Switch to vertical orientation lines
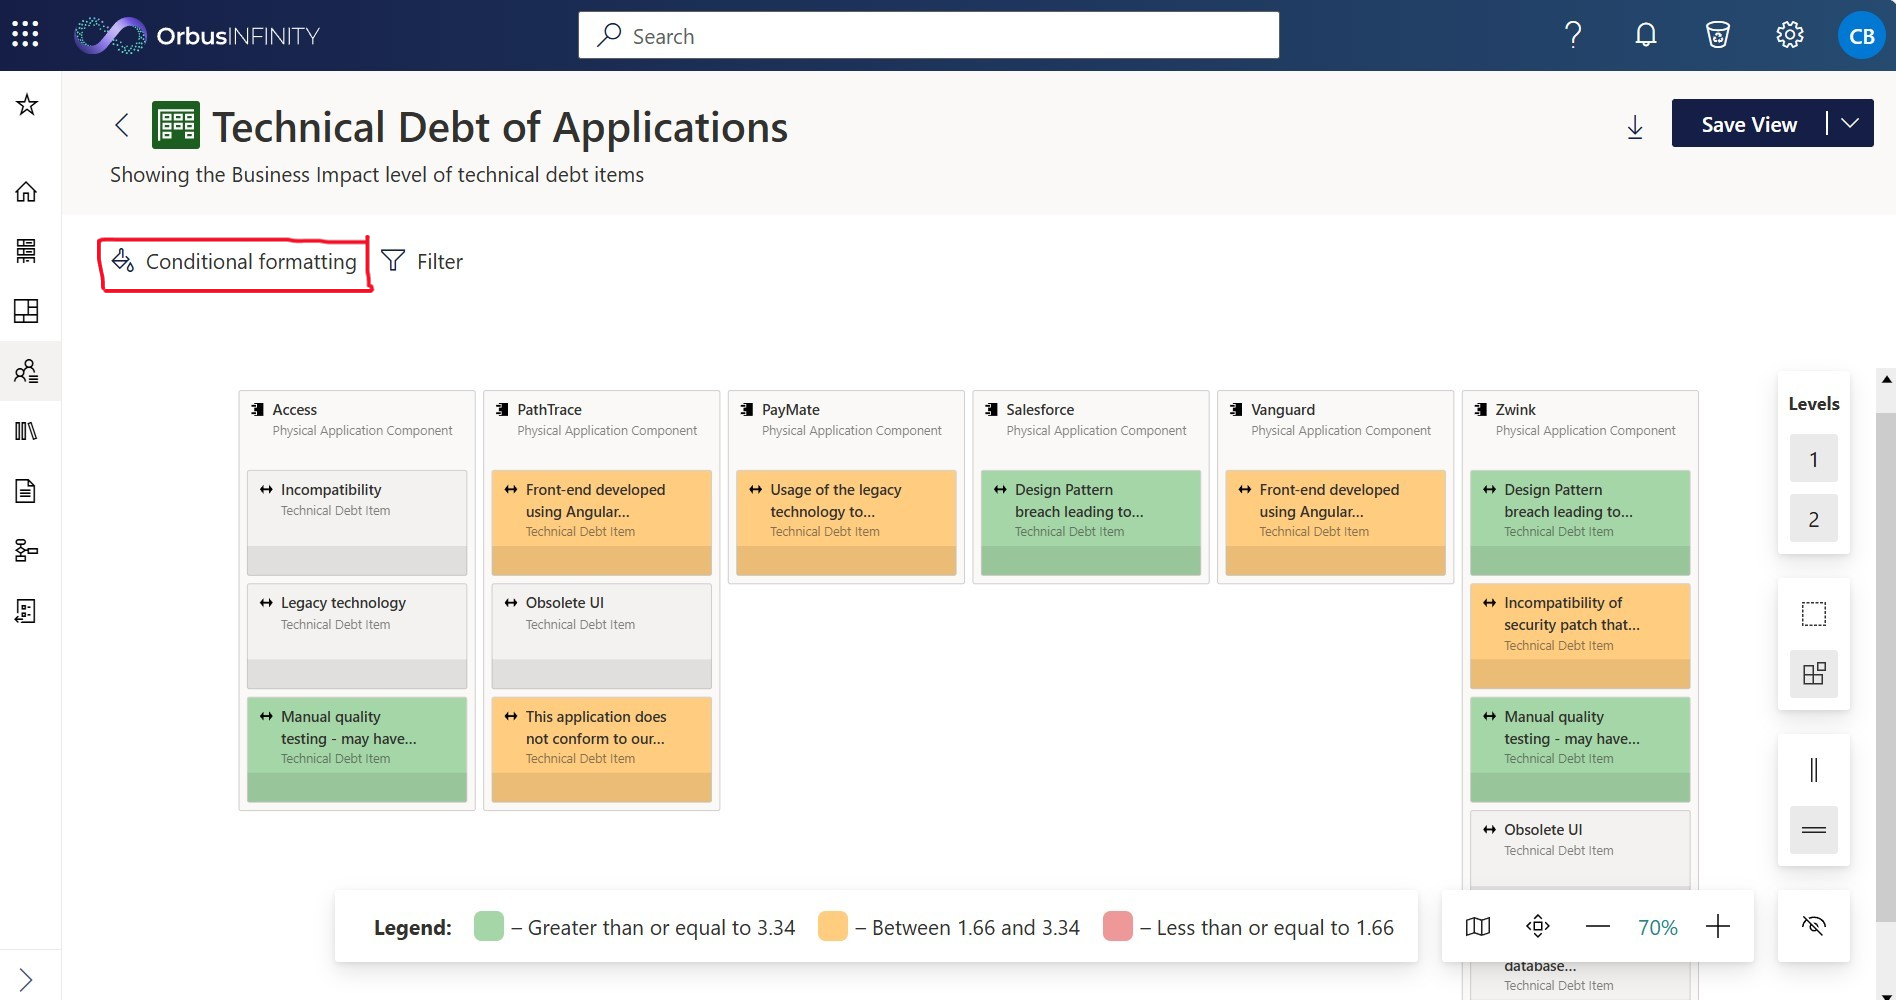The width and height of the screenshot is (1896, 1000). (1813, 770)
